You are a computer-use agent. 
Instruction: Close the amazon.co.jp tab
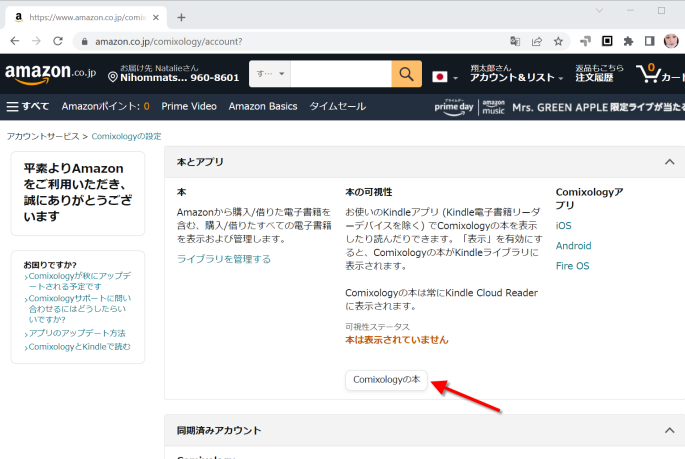(156, 17)
